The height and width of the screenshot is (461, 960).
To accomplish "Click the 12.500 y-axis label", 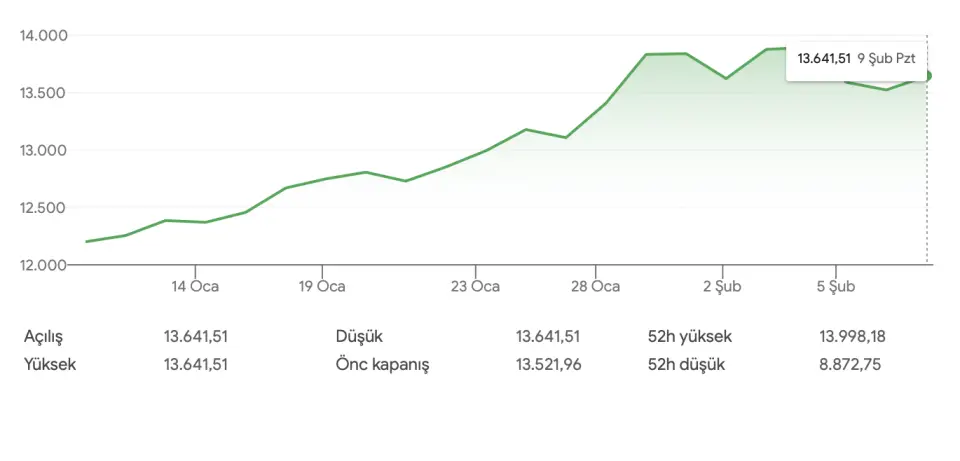I will click(x=43, y=208).
